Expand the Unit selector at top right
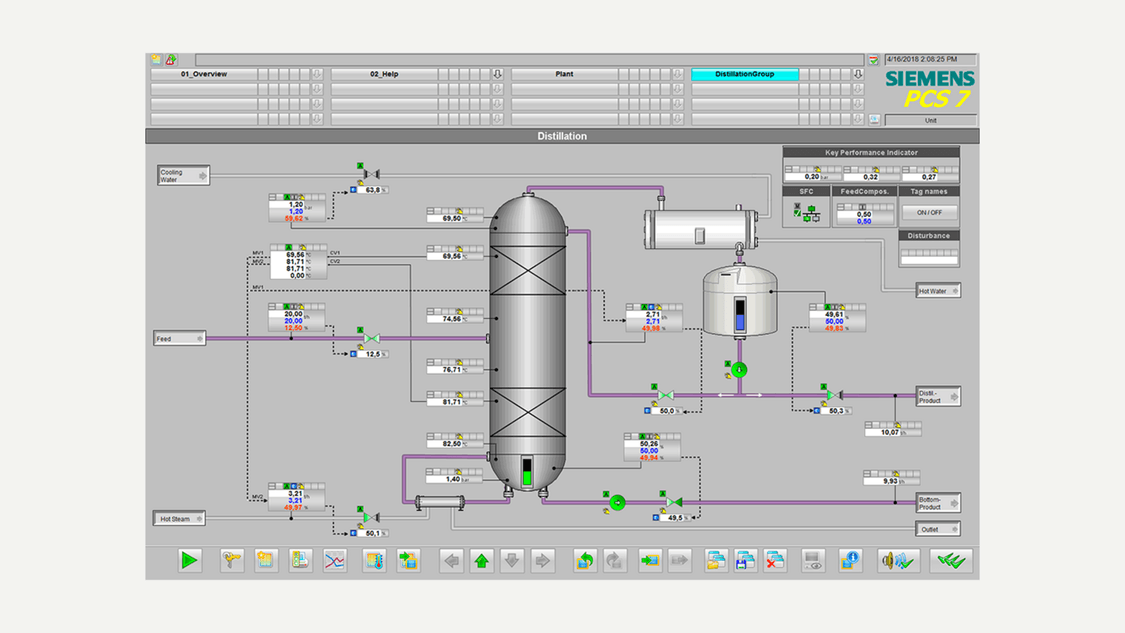1125x633 pixels. point(930,119)
